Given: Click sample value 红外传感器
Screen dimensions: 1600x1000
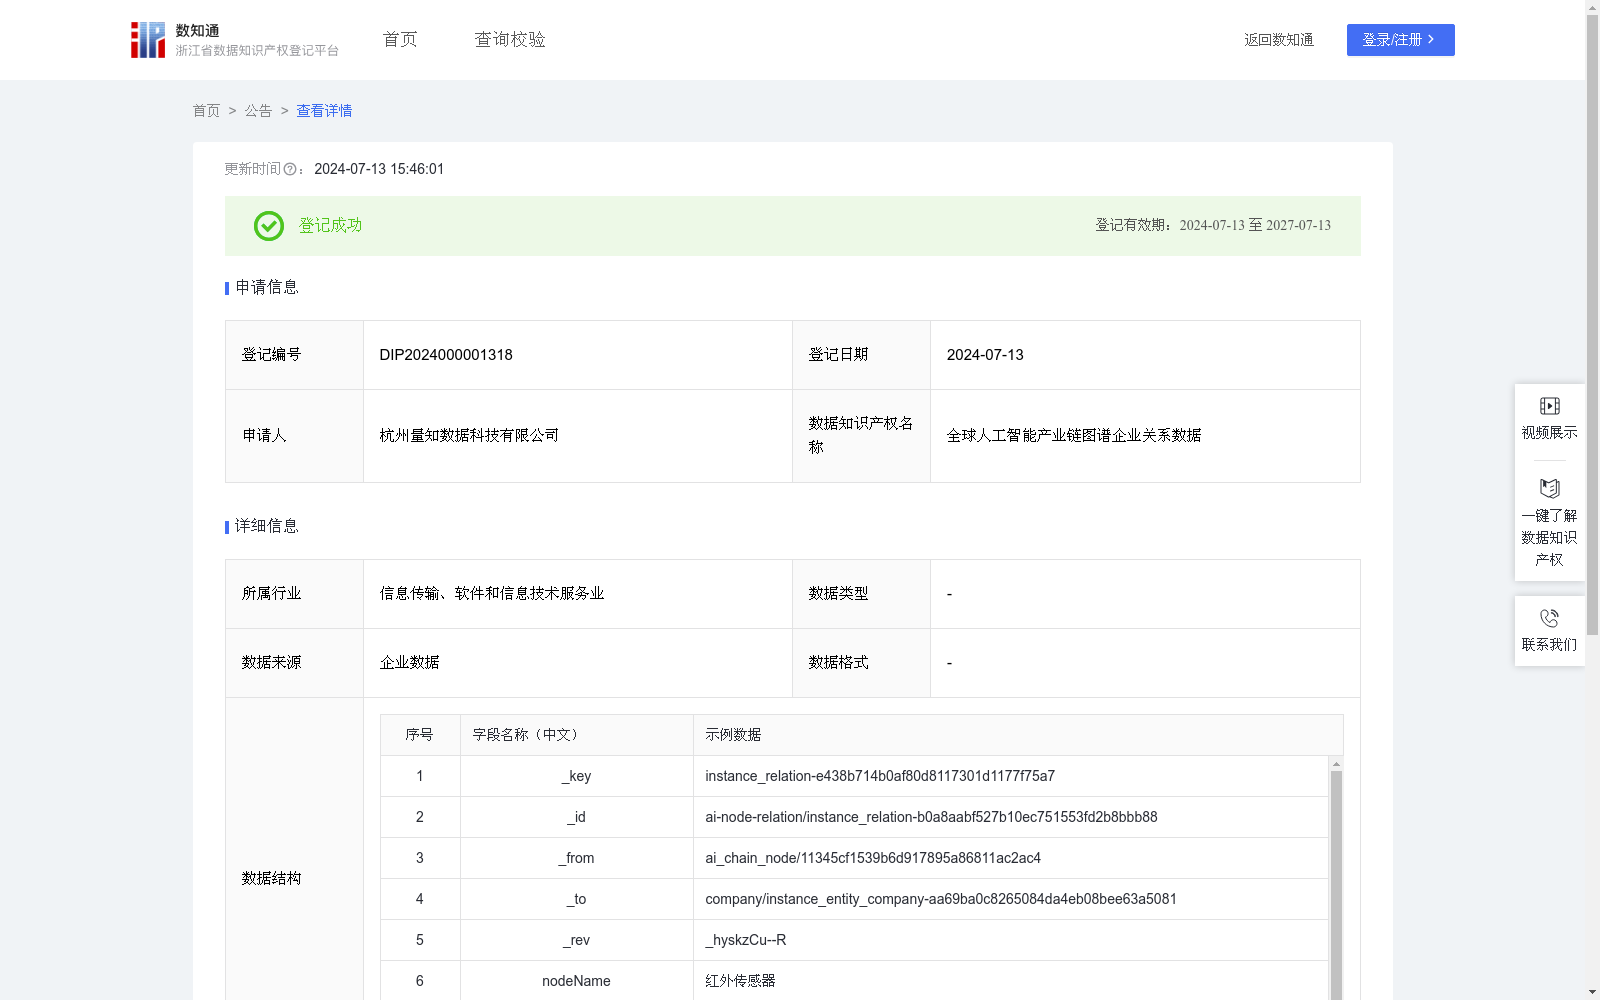Looking at the screenshot, I should [740, 981].
